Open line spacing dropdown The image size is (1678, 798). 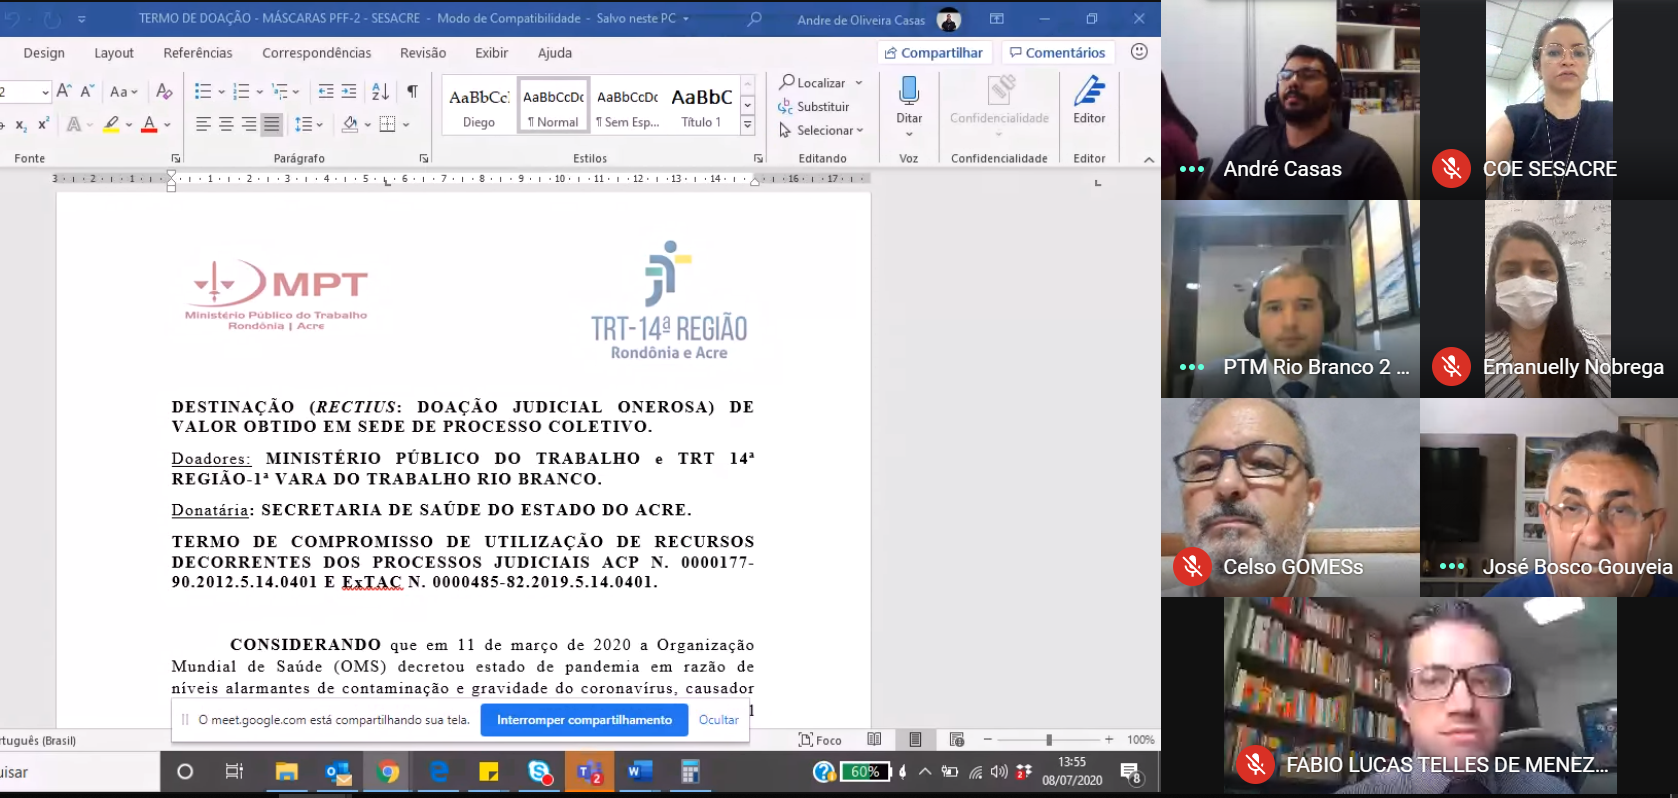[309, 124]
